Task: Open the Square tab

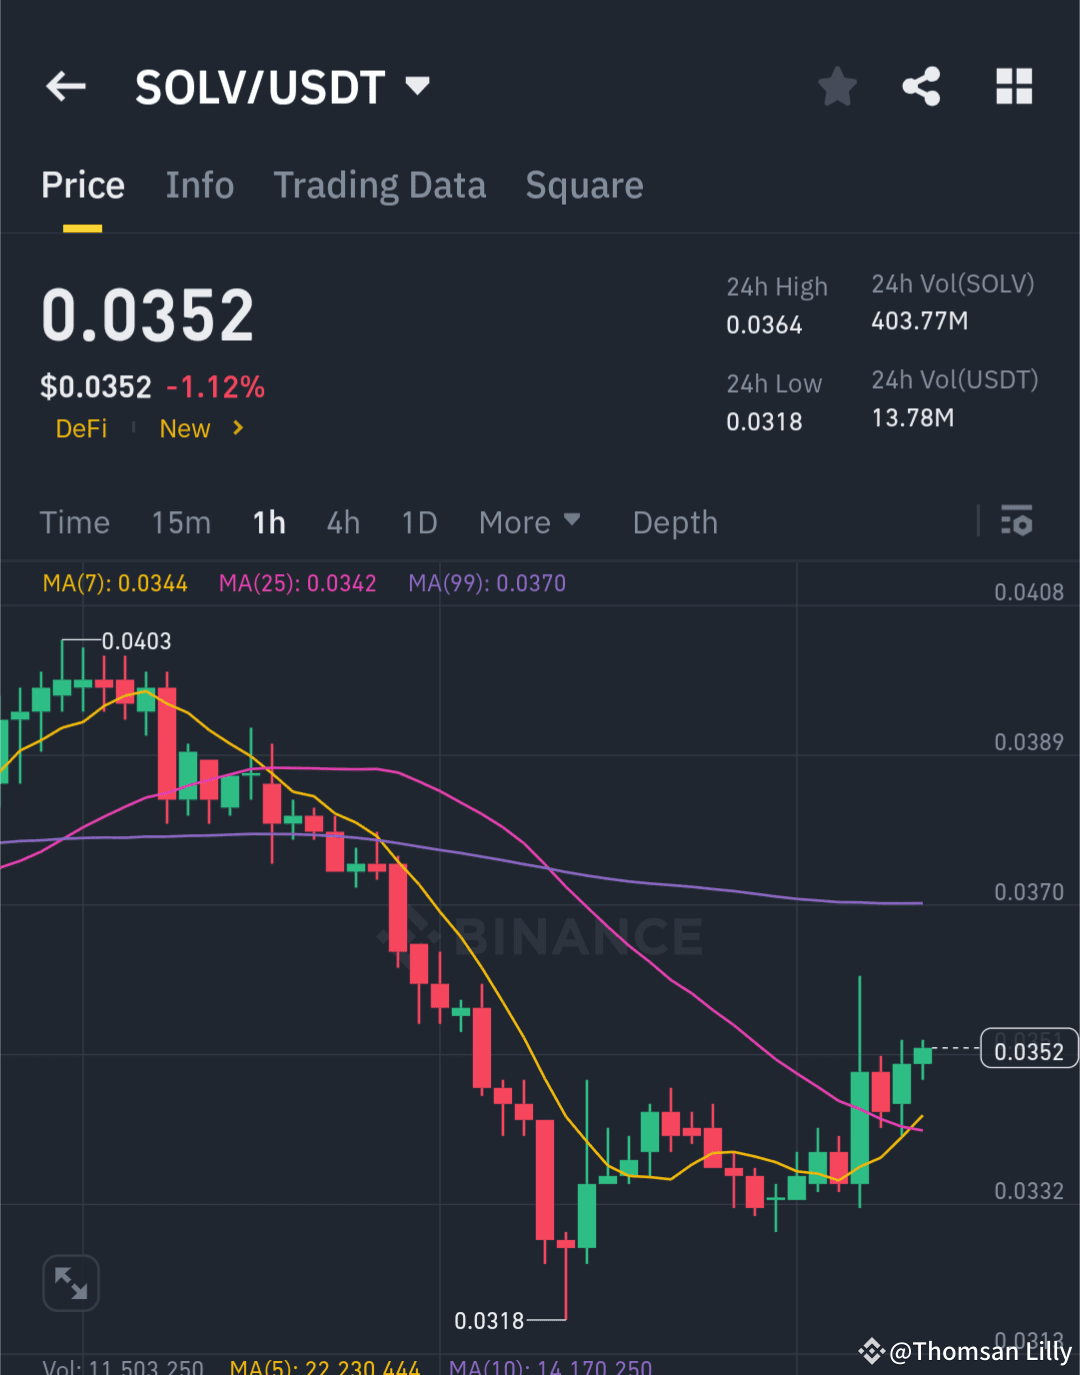Action: point(584,185)
